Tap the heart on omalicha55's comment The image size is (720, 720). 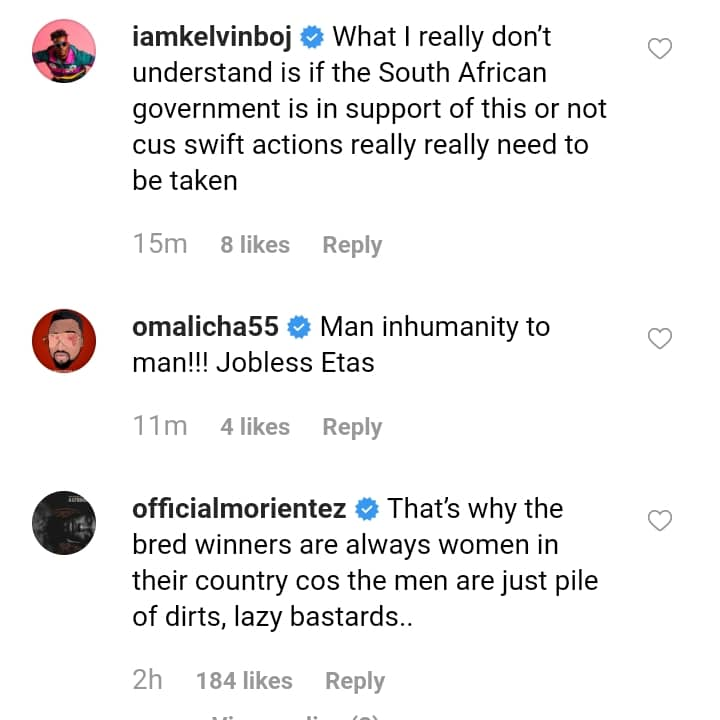click(660, 339)
